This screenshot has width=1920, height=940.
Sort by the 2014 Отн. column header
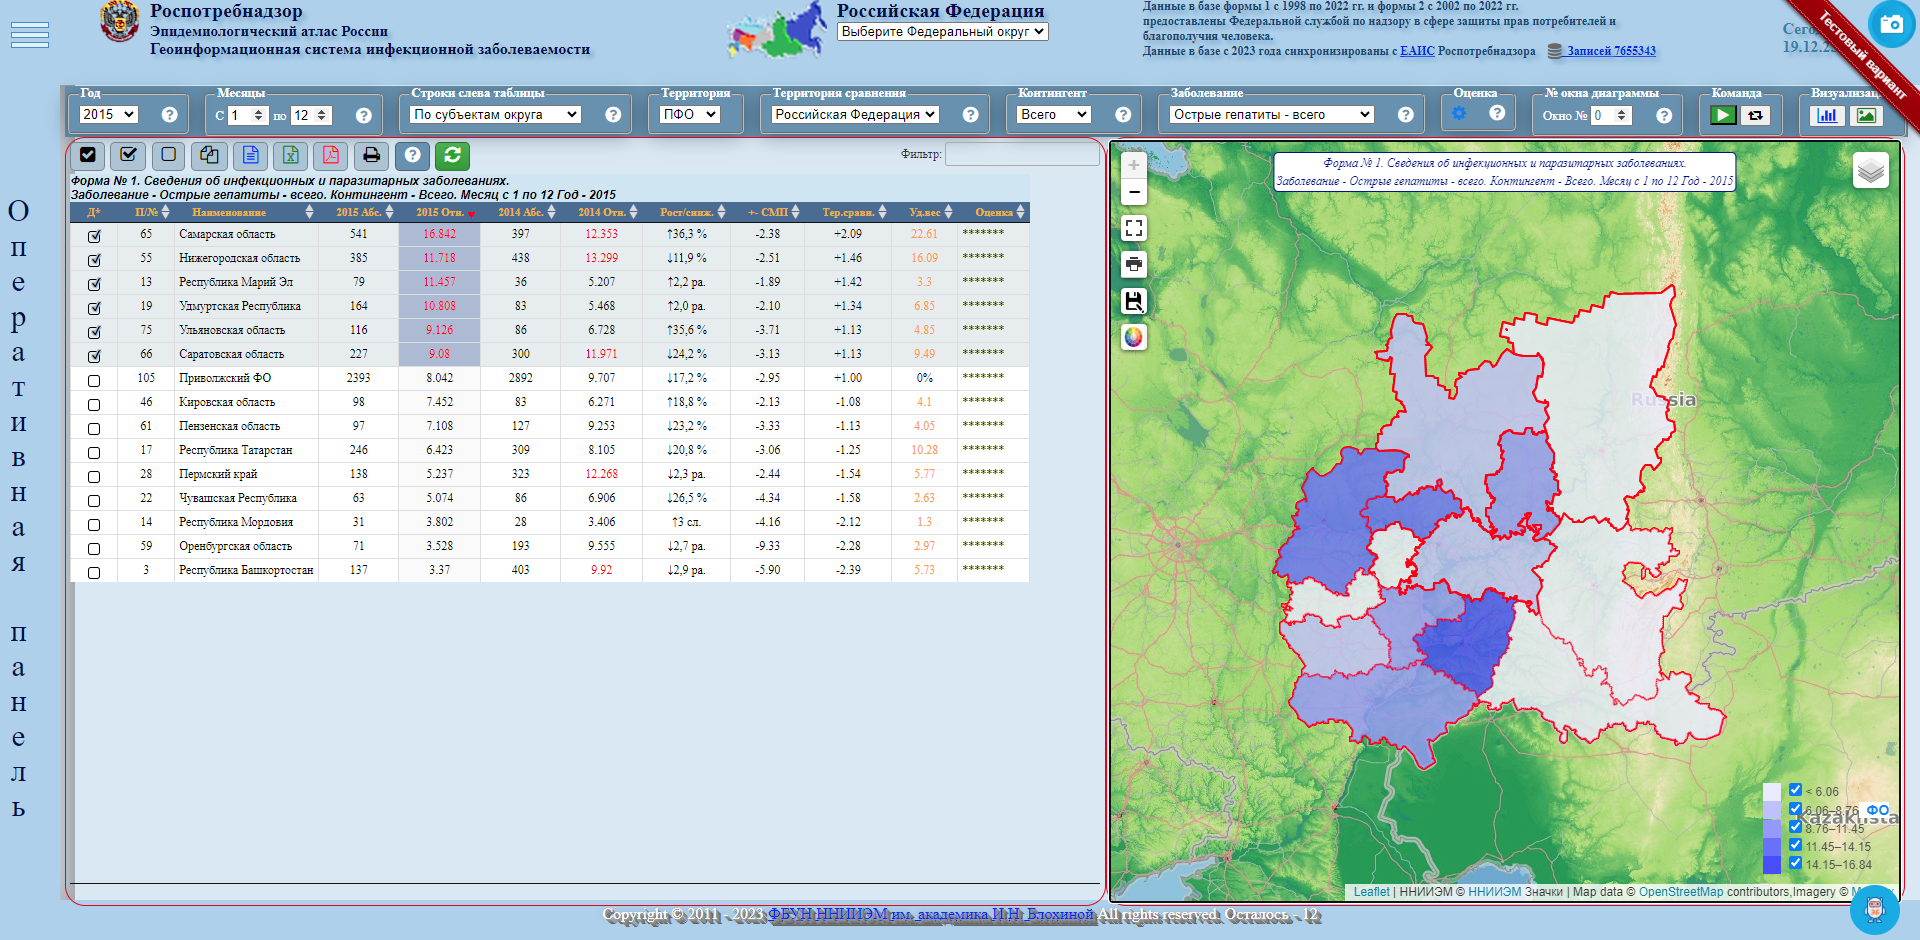pyautogui.click(x=601, y=212)
